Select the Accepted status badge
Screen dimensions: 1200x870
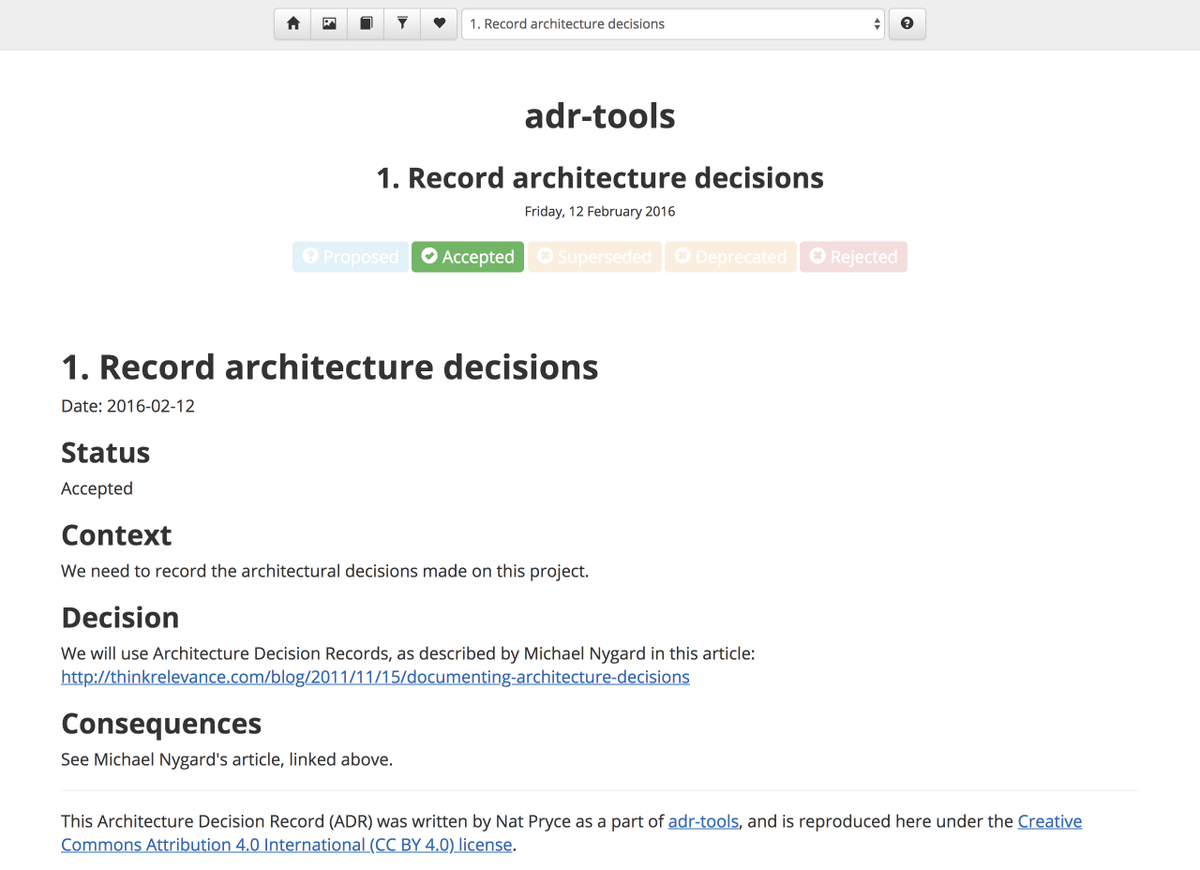468,257
